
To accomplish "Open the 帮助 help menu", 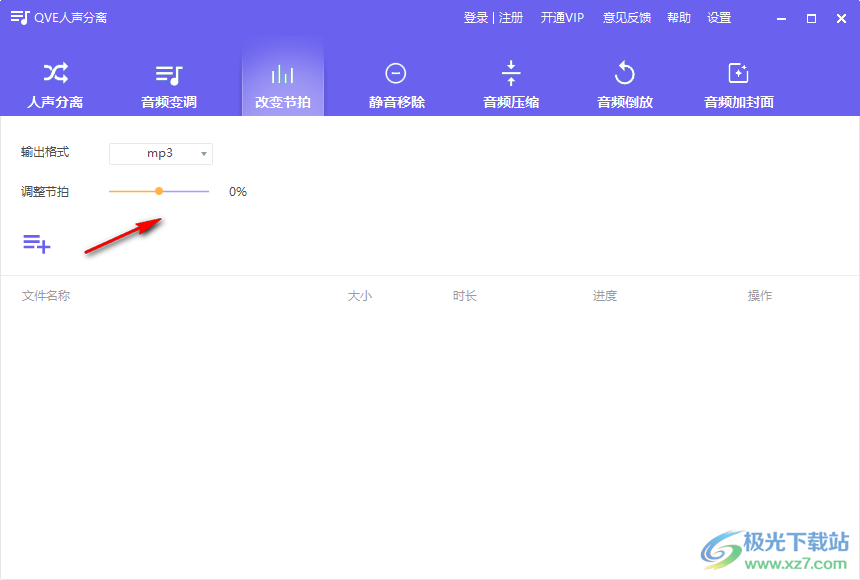I will click(x=678, y=17).
